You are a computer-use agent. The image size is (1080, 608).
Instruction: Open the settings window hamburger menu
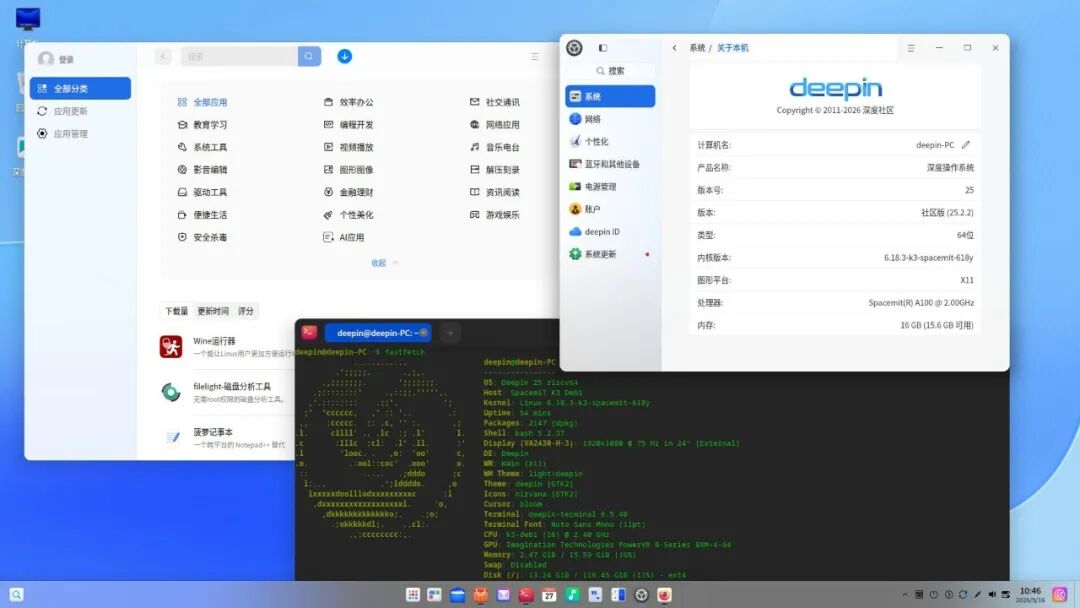tap(911, 48)
